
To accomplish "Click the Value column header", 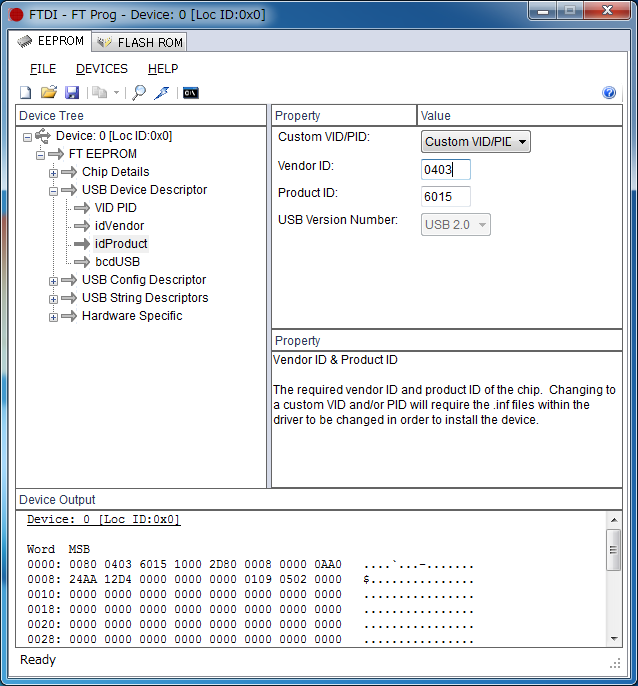I will (x=519, y=116).
